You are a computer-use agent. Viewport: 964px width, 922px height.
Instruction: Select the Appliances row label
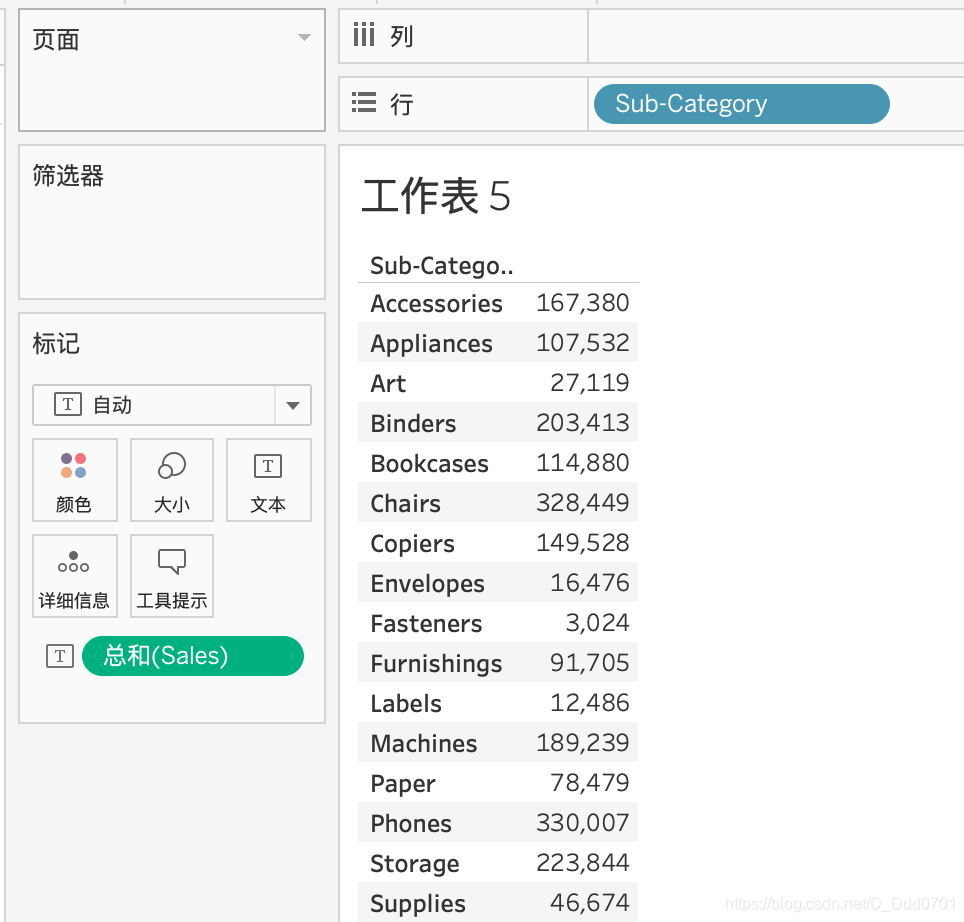431,344
